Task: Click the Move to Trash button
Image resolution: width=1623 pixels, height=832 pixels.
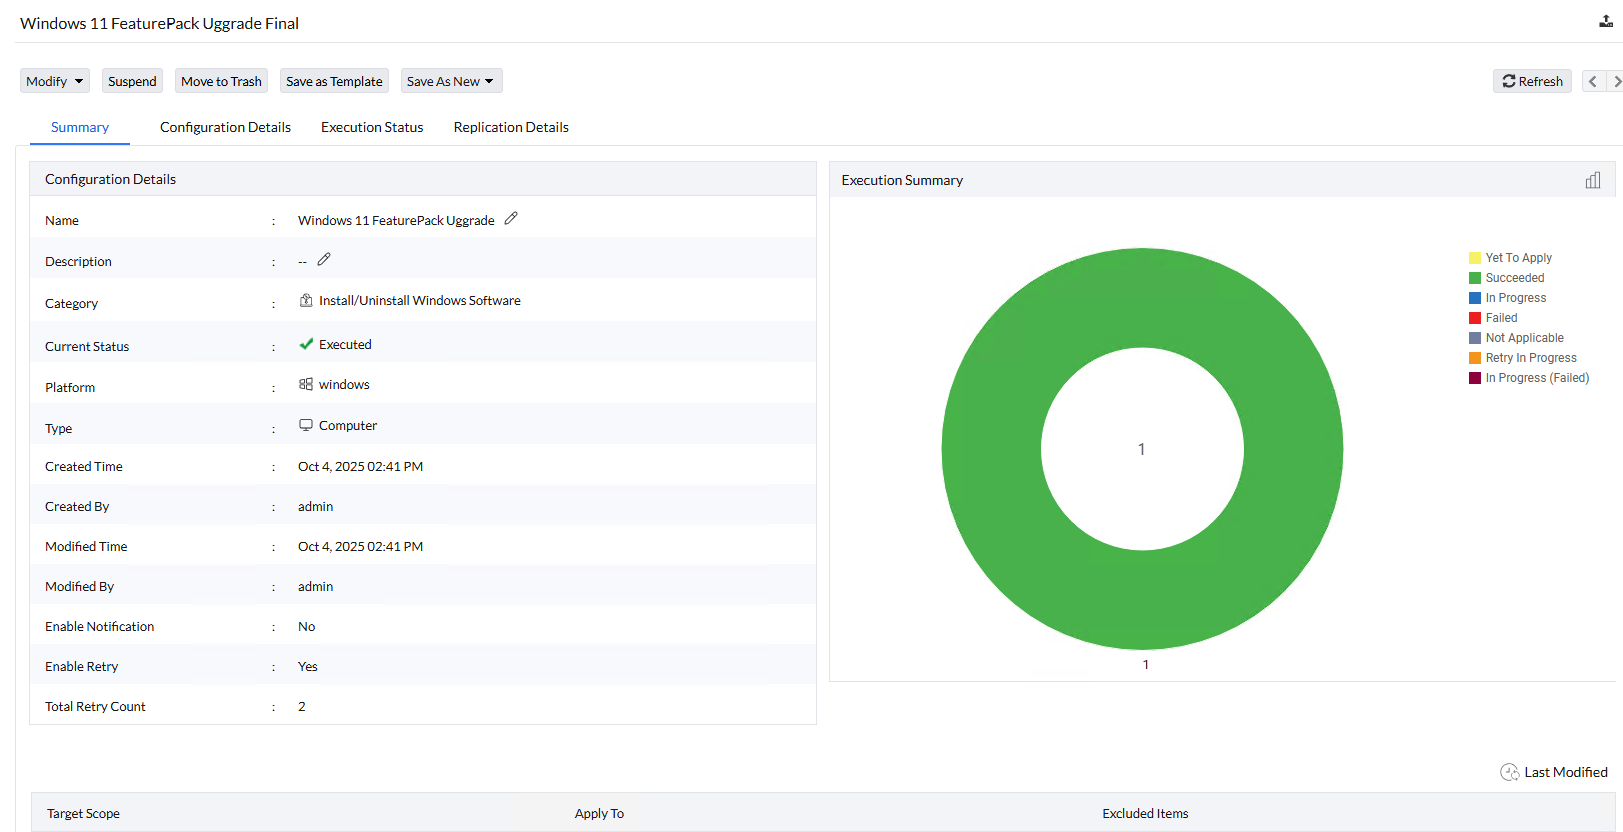Action: [x=221, y=81]
